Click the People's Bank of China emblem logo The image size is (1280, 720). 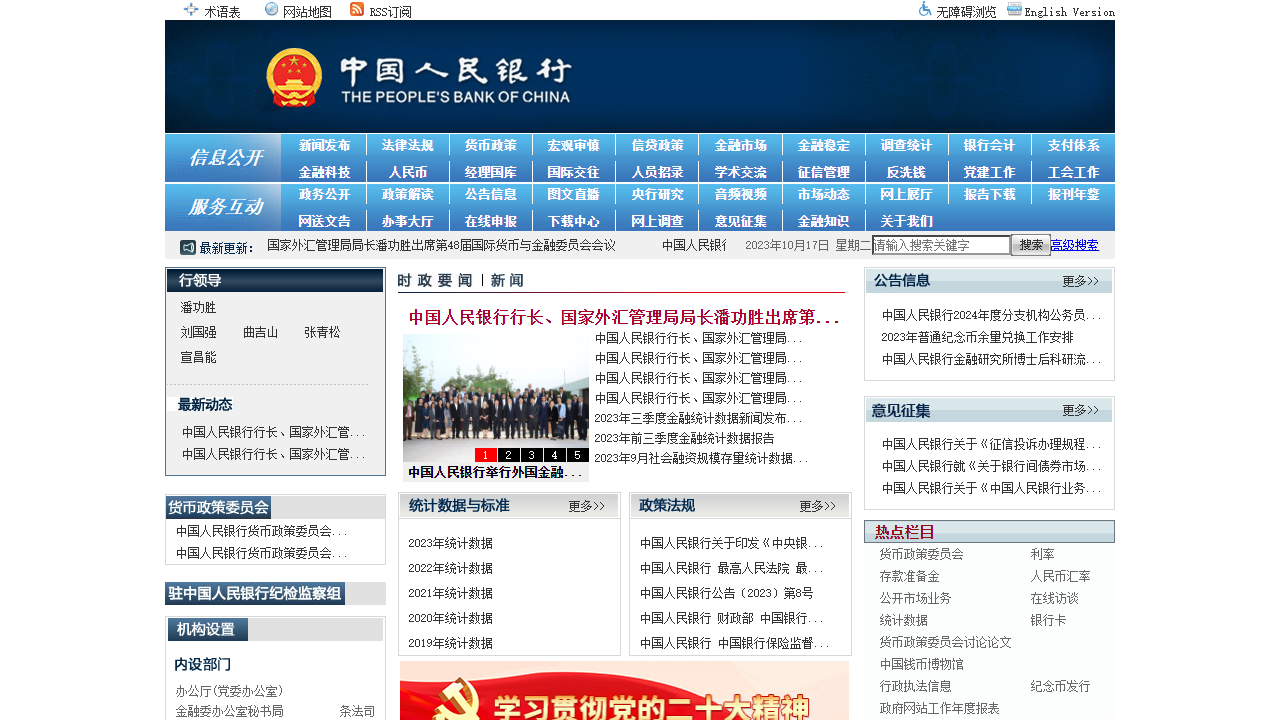292,77
